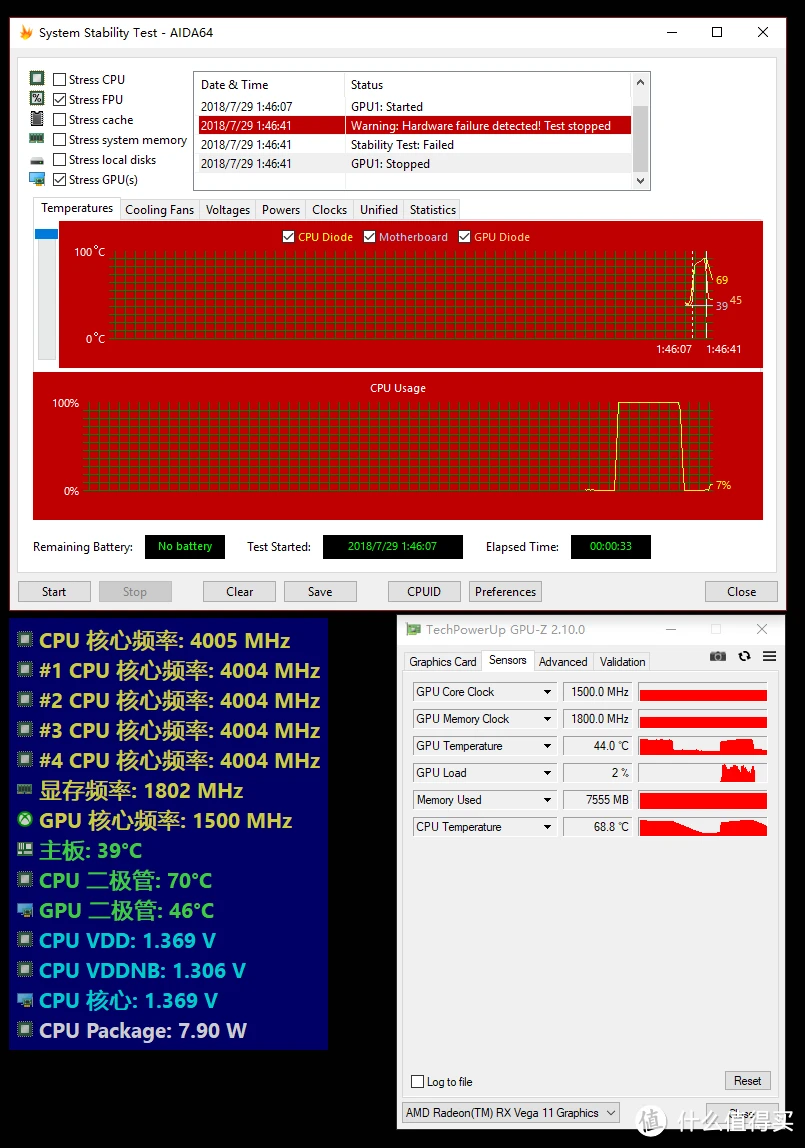Enable the Stress local disks checkbox
This screenshot has height=1148, width=805.
(60, 160)
